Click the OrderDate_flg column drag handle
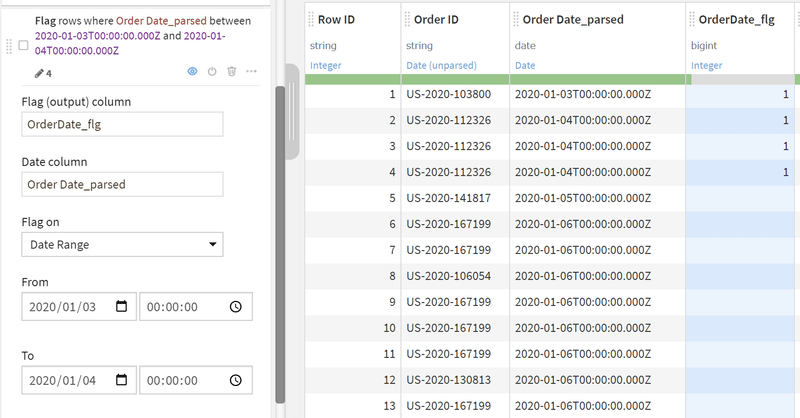The width and height of the screenshot is (800, 418). pos(692,19)
